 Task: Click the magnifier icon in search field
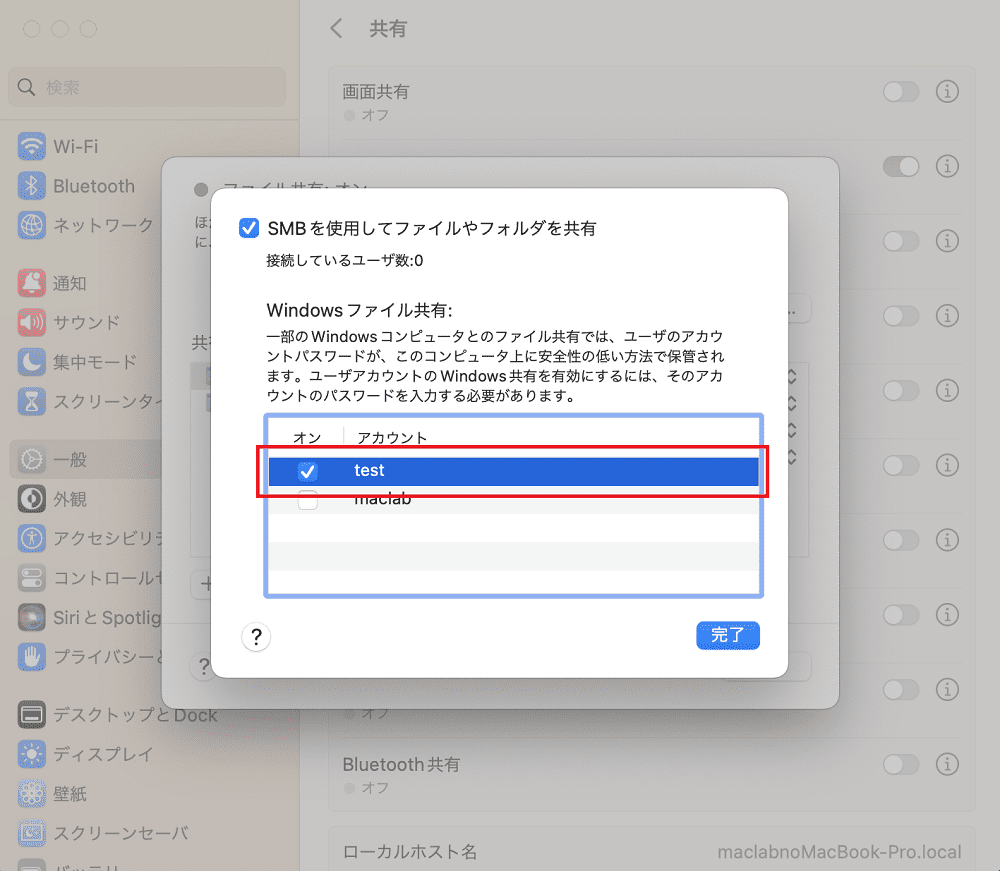pyautogui.click(x=26, y=87)
